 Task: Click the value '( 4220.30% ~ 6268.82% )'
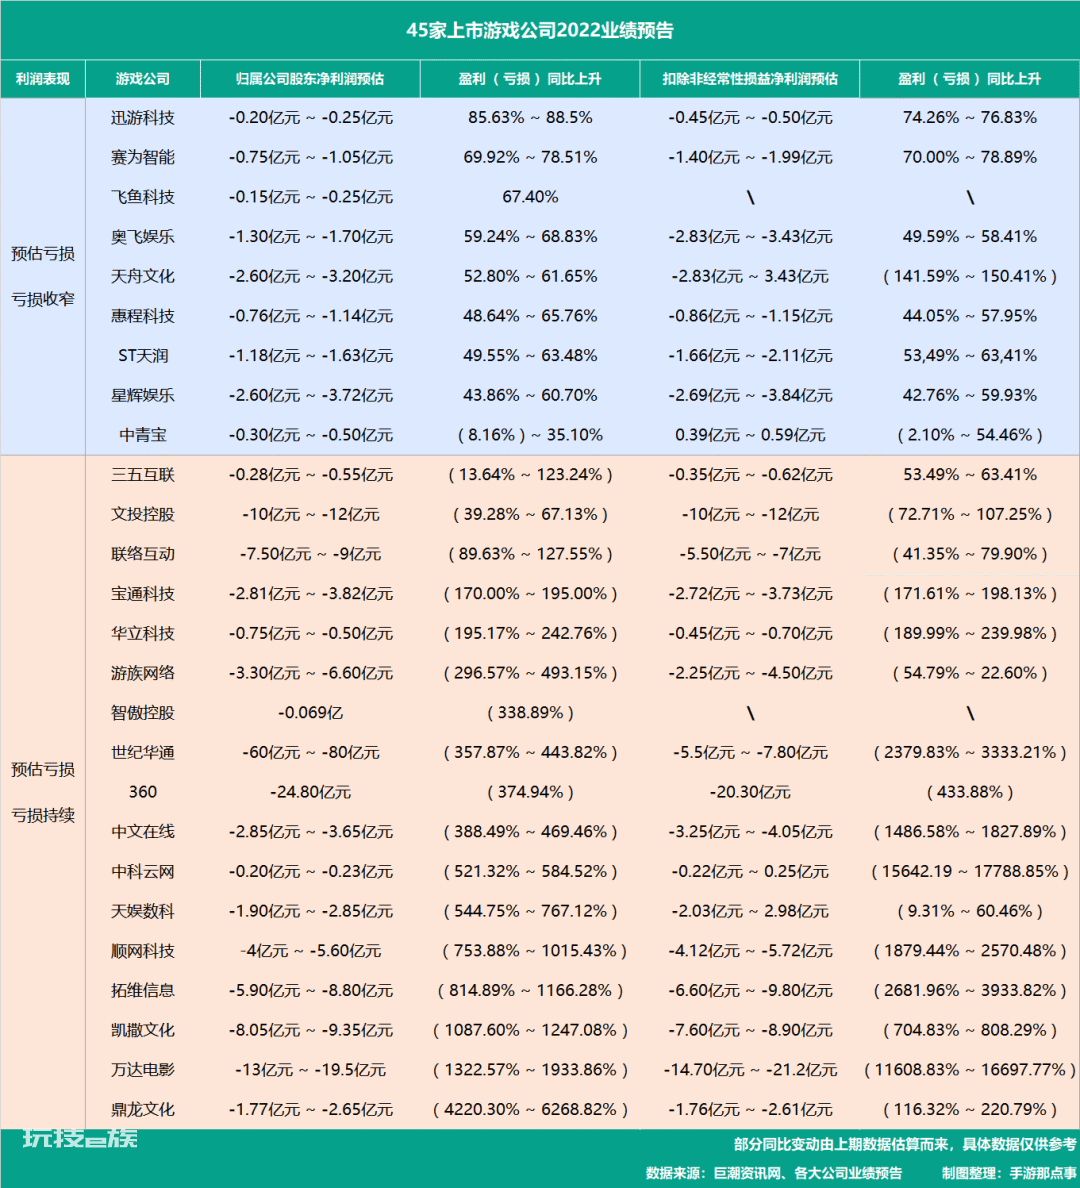530,1109
